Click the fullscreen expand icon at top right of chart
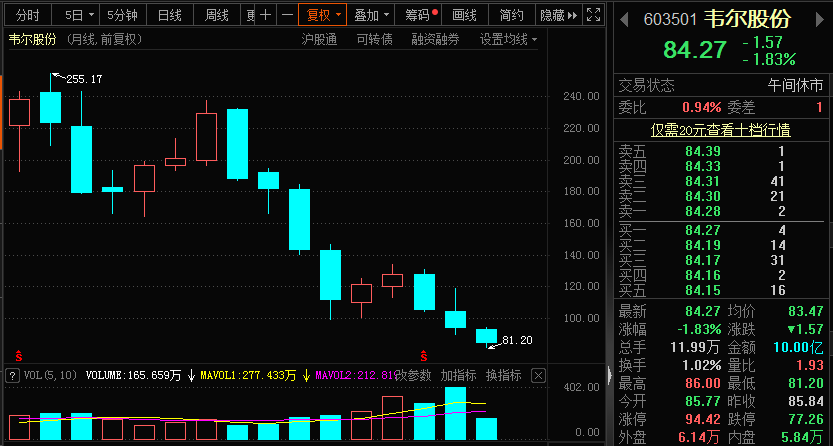The image size is (833, 446). (594, 15)
